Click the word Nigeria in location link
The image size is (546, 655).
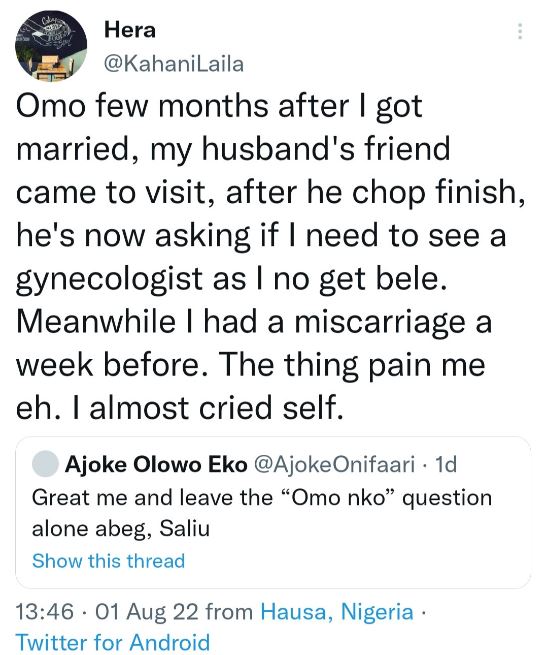[x=377, y=612]
